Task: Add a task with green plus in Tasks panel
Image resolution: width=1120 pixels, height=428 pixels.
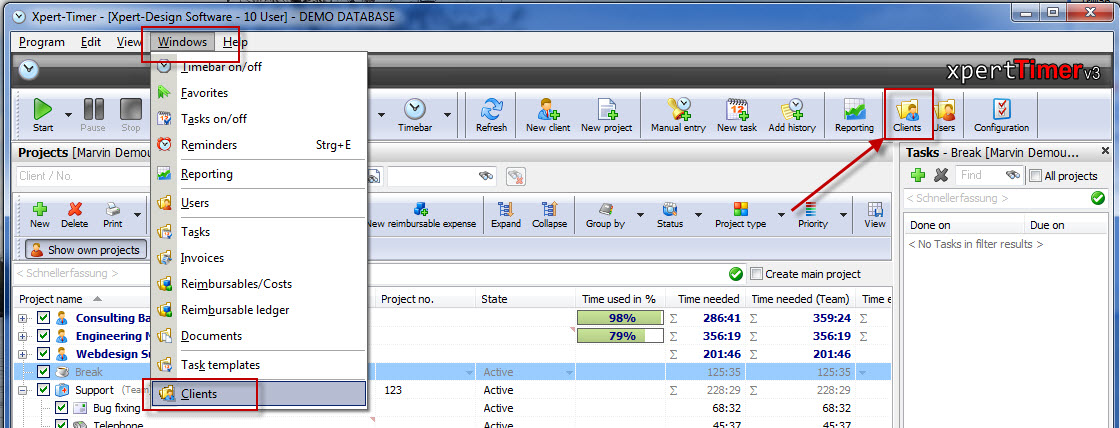Action: click(918, 175)
